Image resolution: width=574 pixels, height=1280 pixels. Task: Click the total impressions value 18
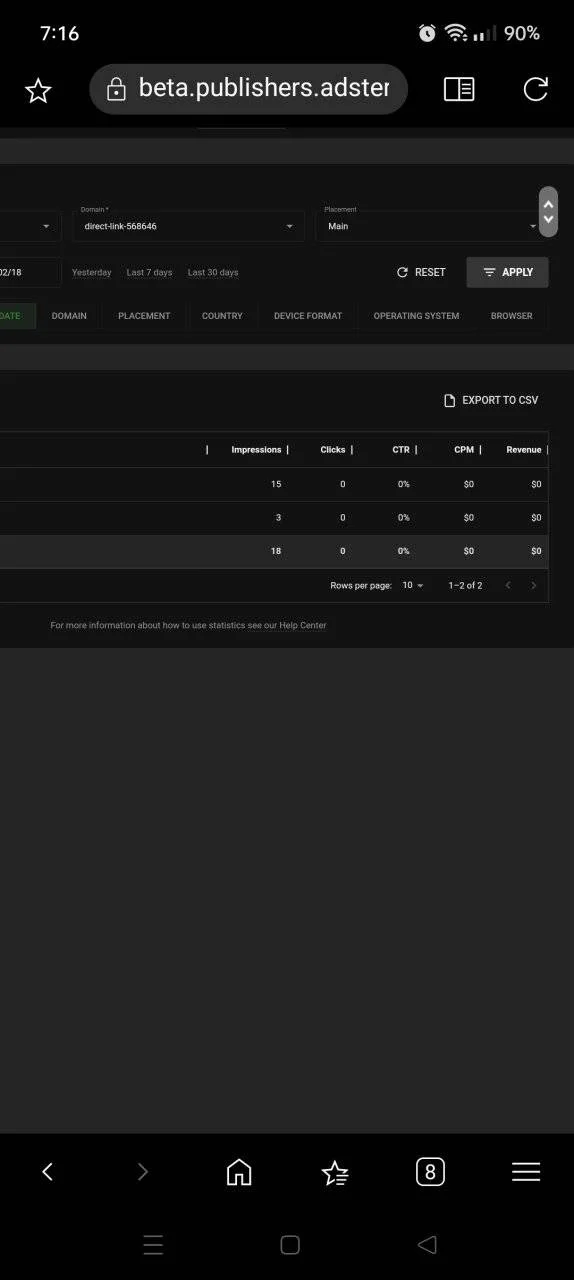pos(276,551)
